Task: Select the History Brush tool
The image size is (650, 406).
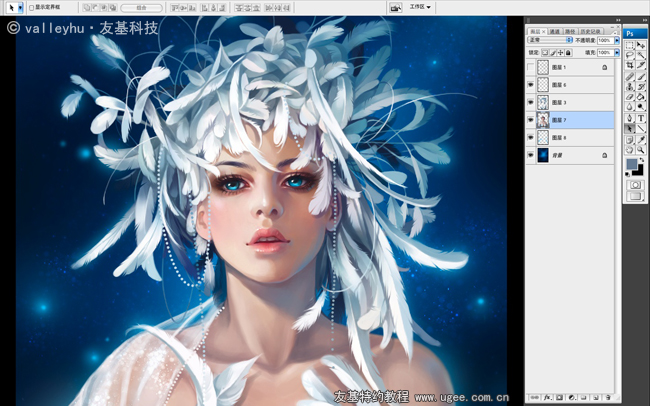Action: coord(641,87)
